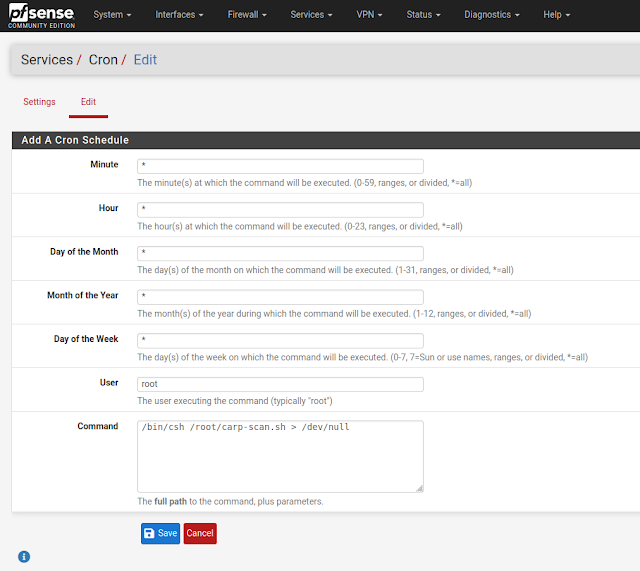The image size is (640, 571).
Task: Open the Help menu
Action: coord(556,15)
